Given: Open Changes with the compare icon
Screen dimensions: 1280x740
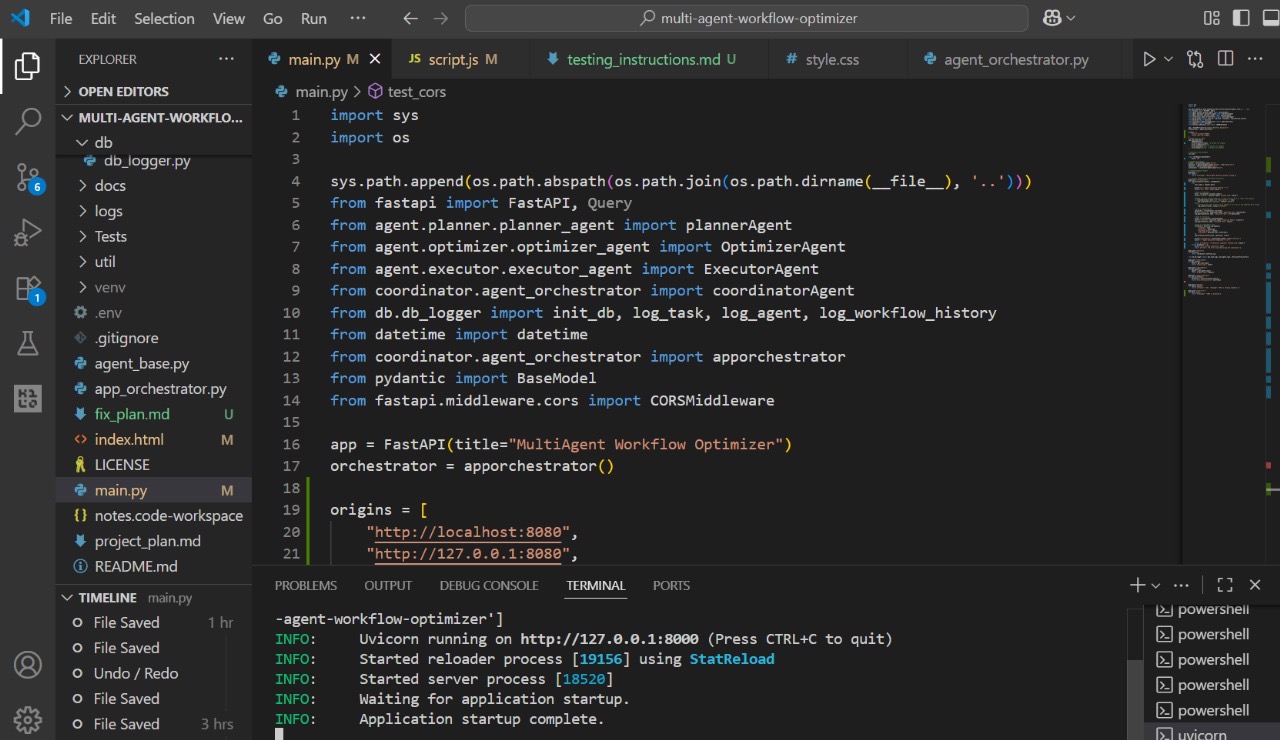Looking at the screenshot, I should pyautogui.click(x=1195, y=60).
